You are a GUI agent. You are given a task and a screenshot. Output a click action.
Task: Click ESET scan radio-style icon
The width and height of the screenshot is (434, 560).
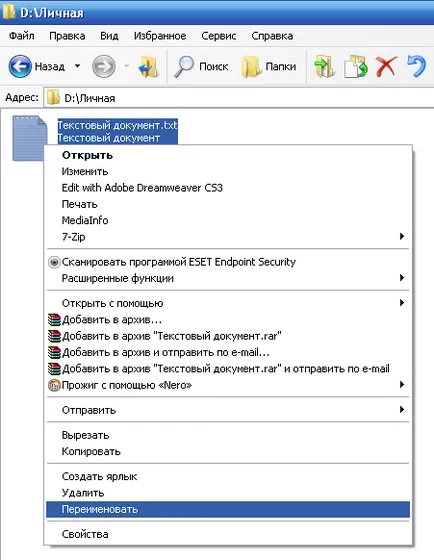point(54,262)
